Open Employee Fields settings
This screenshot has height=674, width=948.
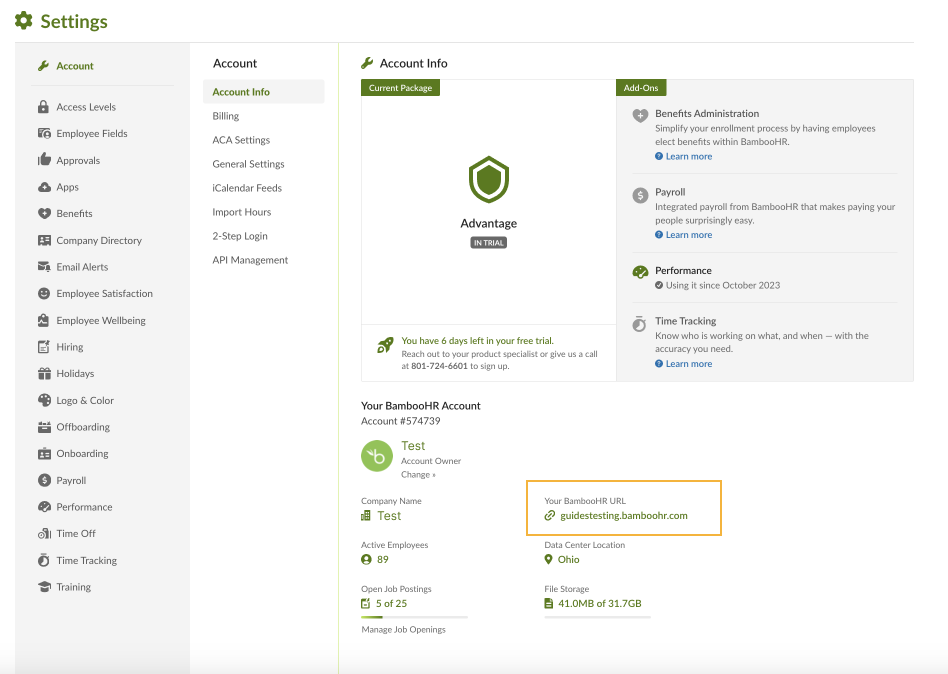click(91, 134)
